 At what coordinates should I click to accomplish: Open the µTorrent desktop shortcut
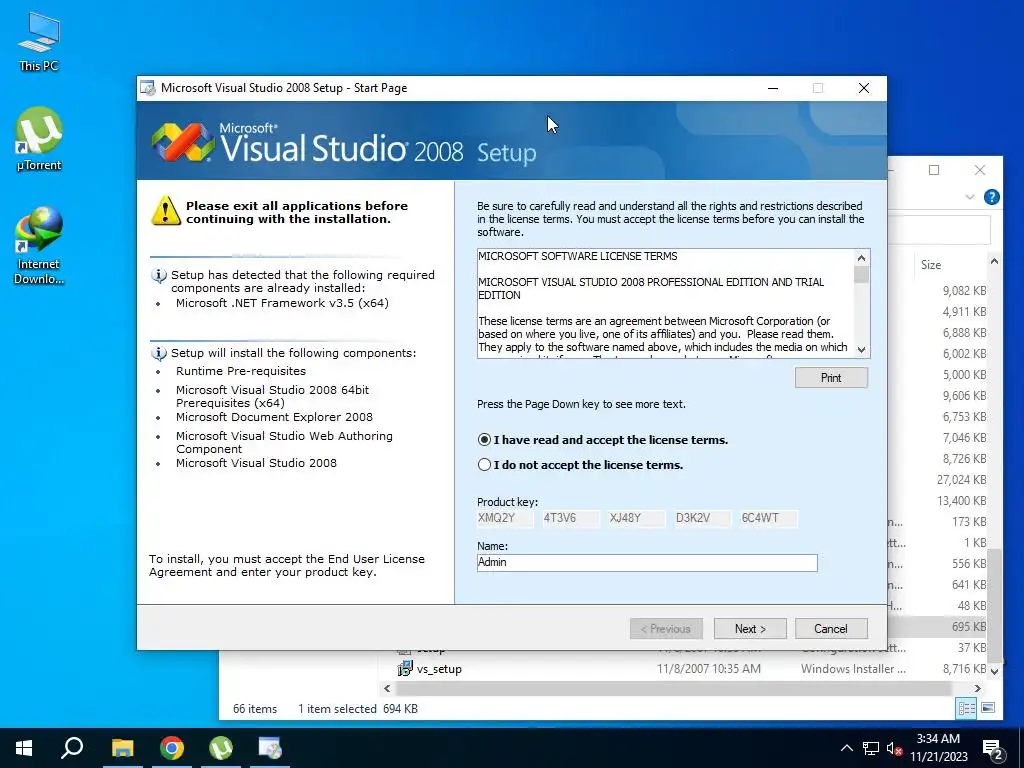[39, 139]
